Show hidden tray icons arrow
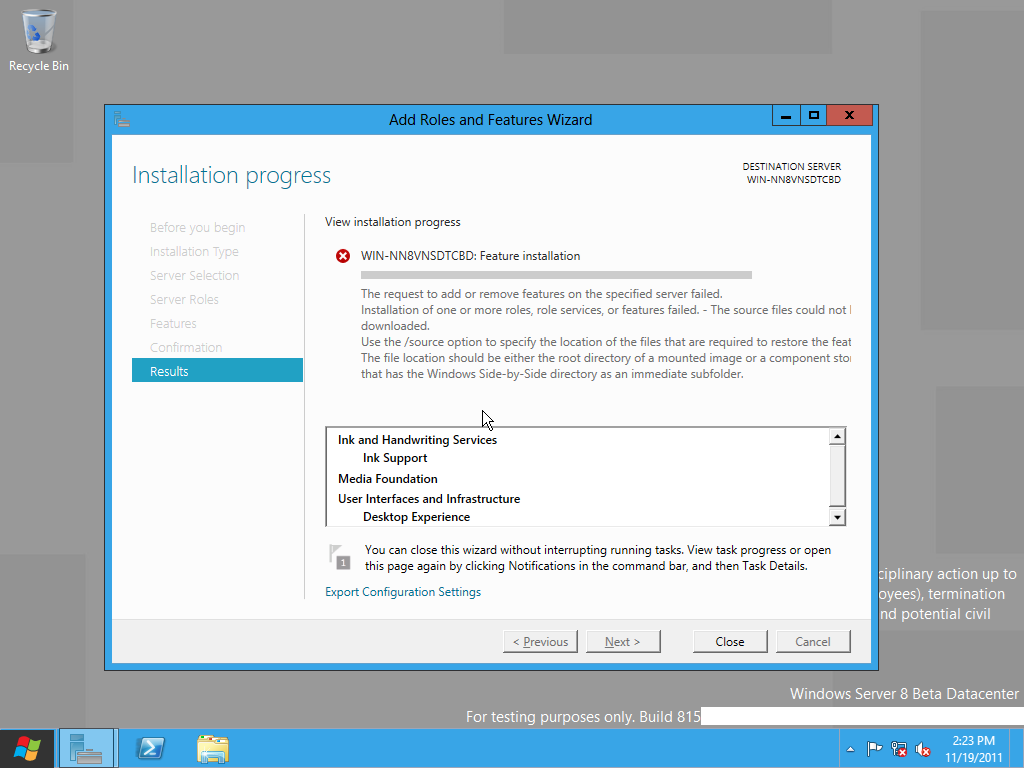 850,749
